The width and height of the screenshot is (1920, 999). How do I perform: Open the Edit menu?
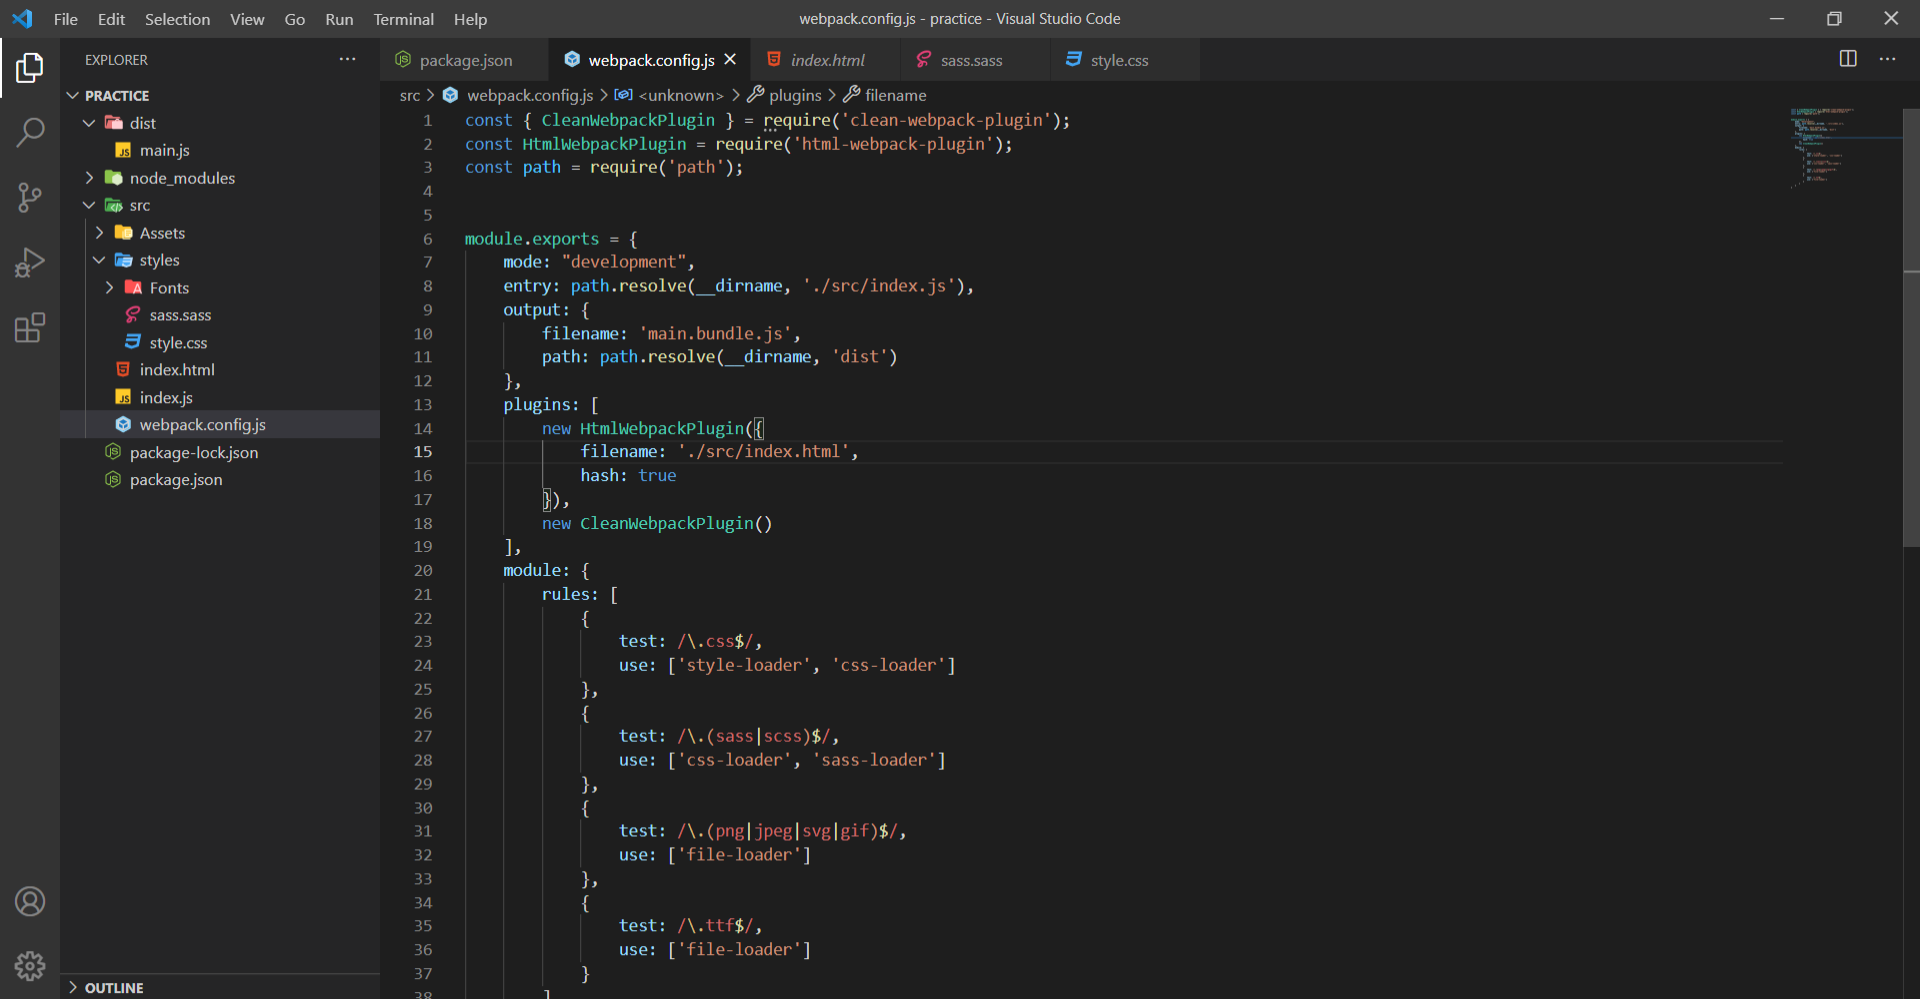pyautogui.click(x=111, y=19)
